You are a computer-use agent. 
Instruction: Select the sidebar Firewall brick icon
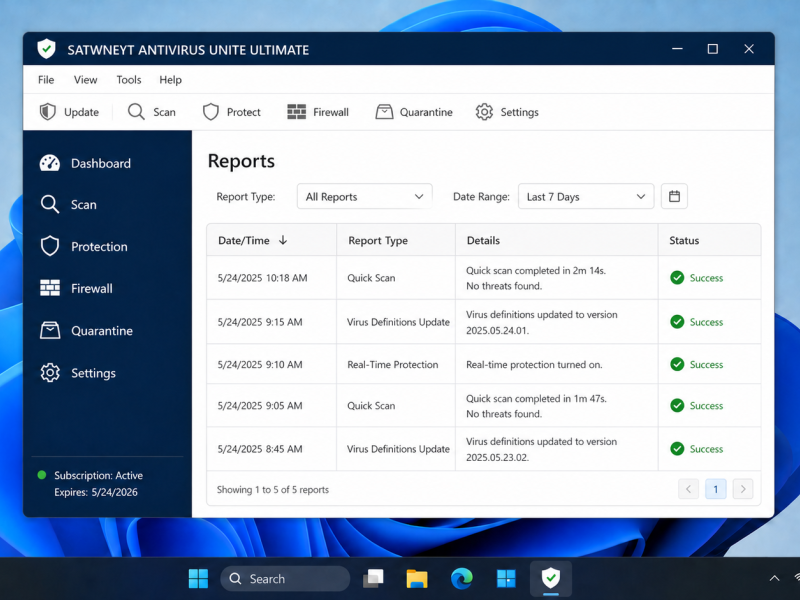coord(50,288)
